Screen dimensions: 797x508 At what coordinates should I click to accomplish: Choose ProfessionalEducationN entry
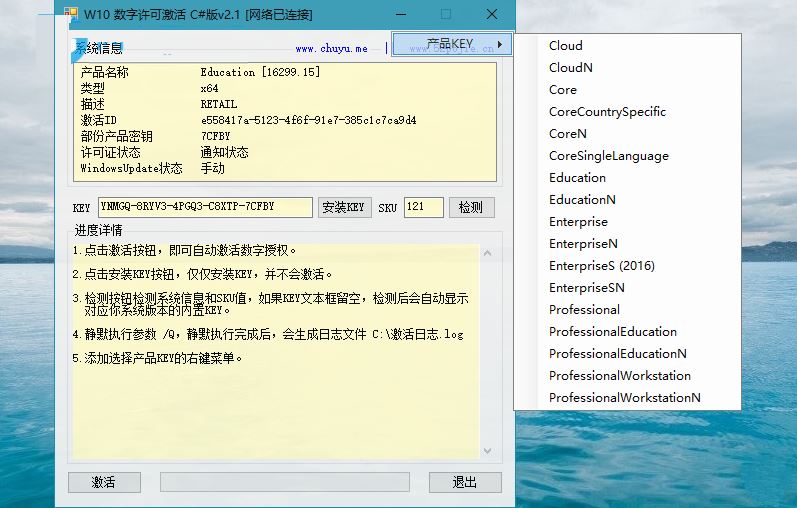(x=627, y=353)
